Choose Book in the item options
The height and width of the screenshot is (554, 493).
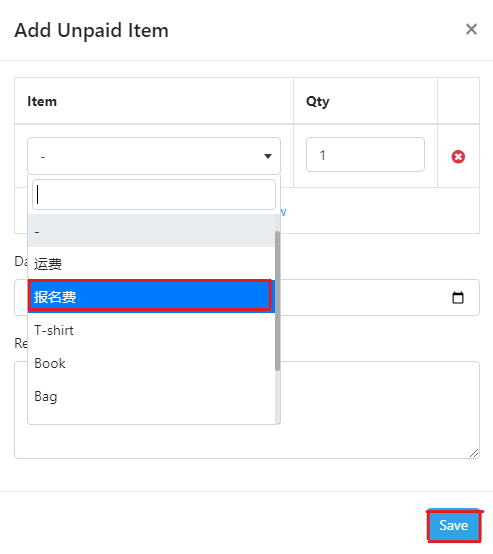pos(151,363)
